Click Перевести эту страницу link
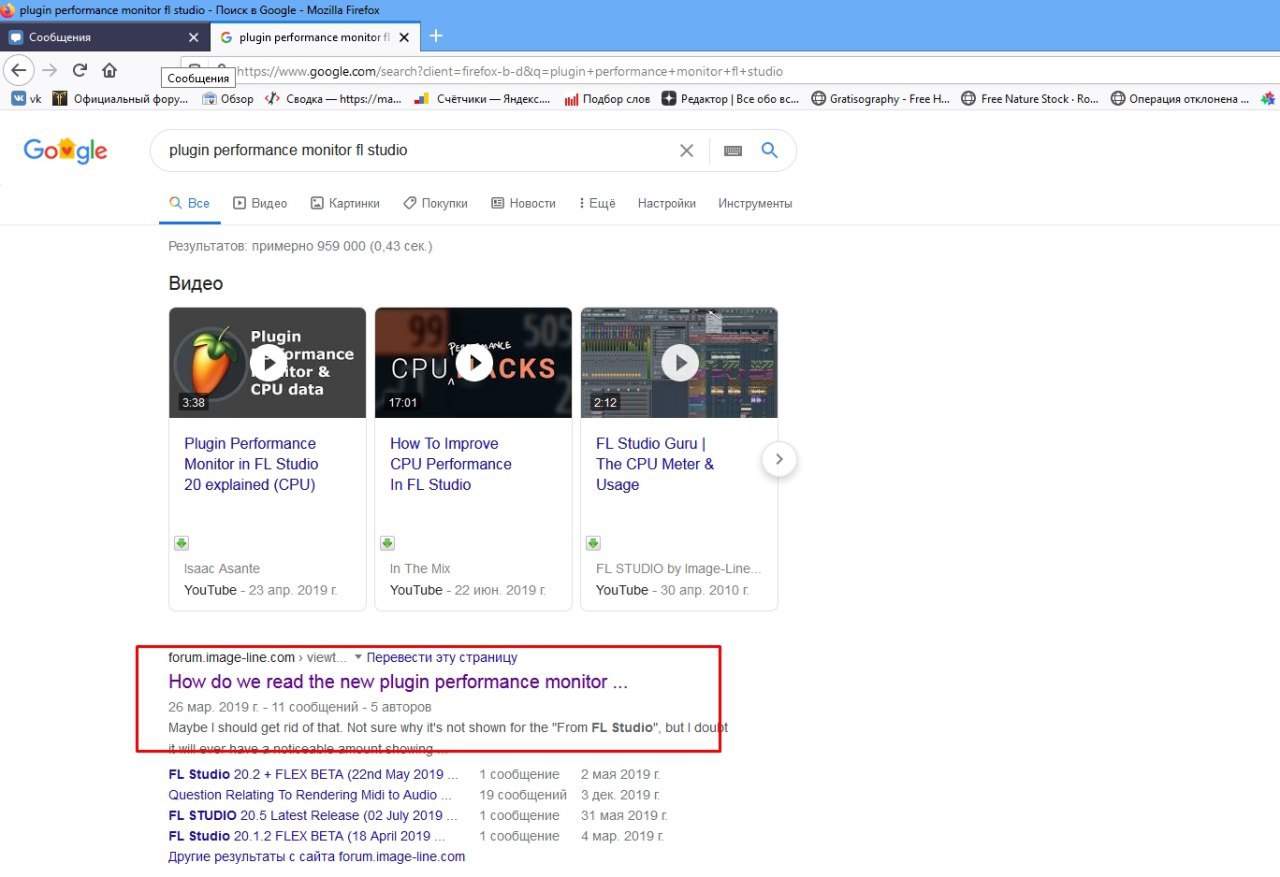Viewport: 1280px width, 877px height. coord(442,657)
